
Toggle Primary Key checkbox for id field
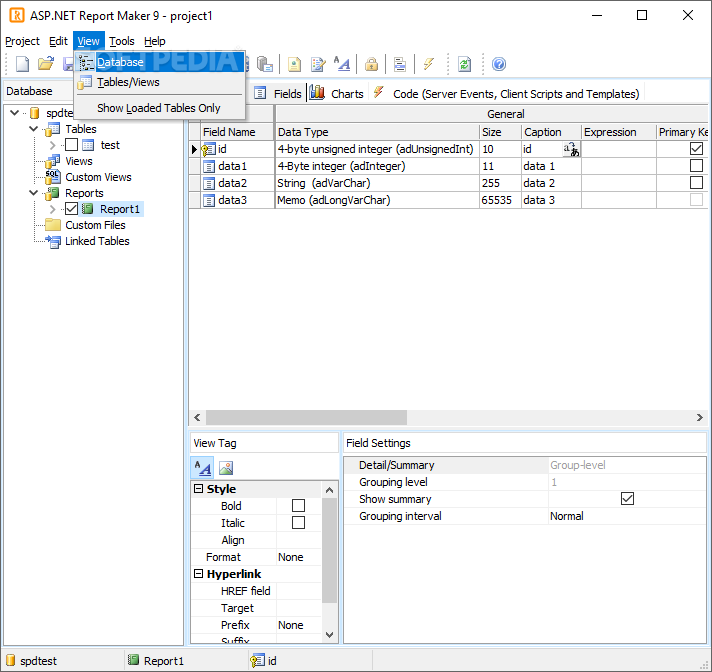coord(696,148)
